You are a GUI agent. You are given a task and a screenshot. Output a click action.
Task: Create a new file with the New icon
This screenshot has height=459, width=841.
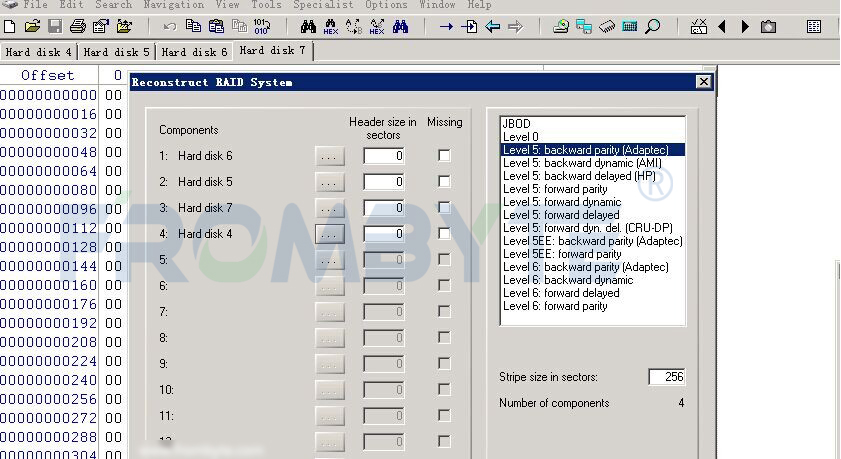pos(9,26)
